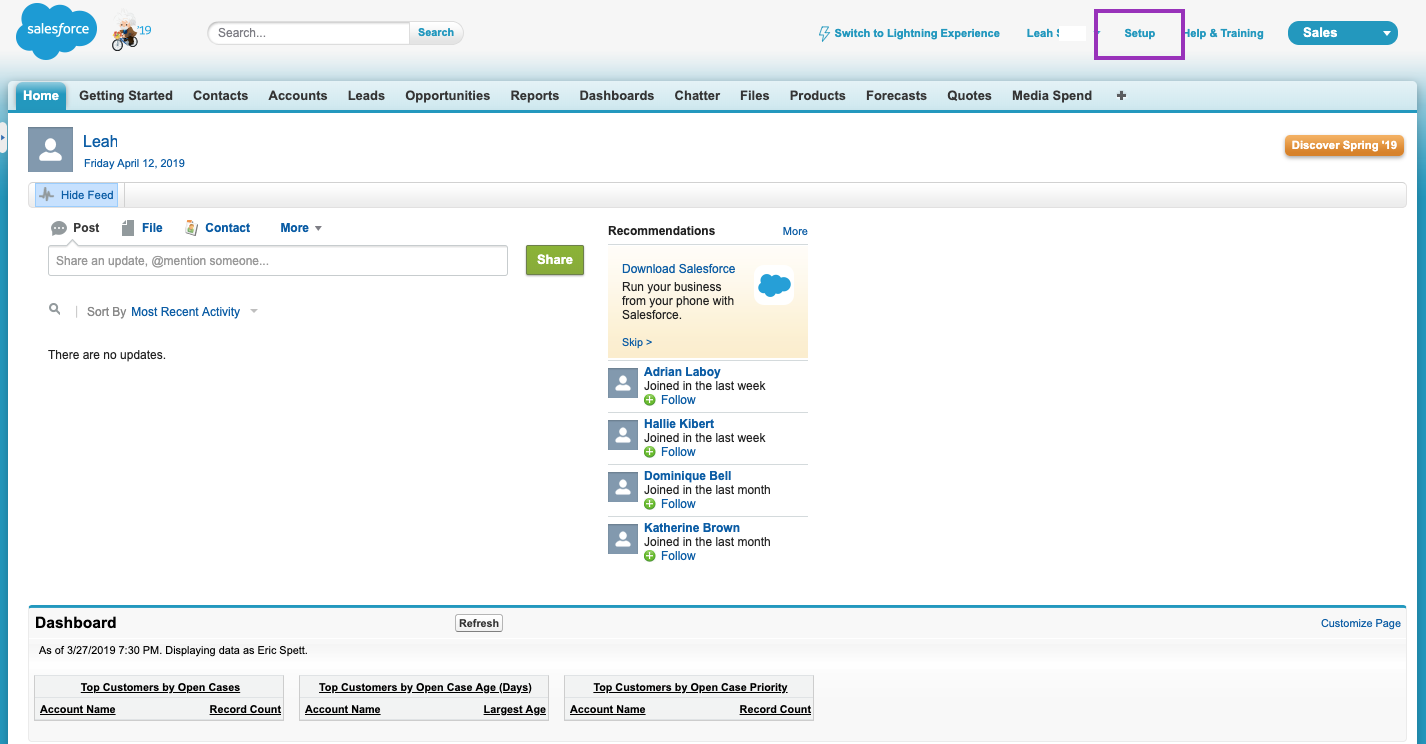
Task: Go to the Home tab
Action: (41, 96)
